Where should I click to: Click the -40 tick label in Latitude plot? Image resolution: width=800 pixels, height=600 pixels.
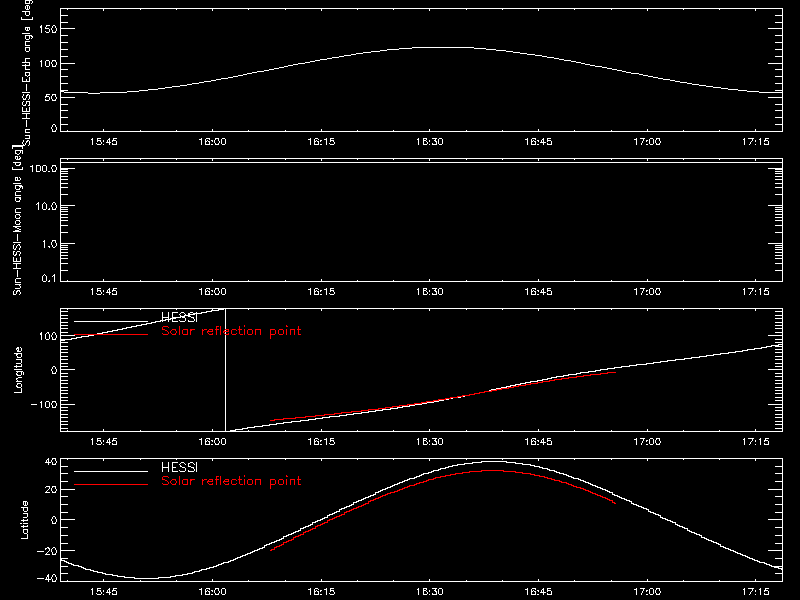[47, 578]
